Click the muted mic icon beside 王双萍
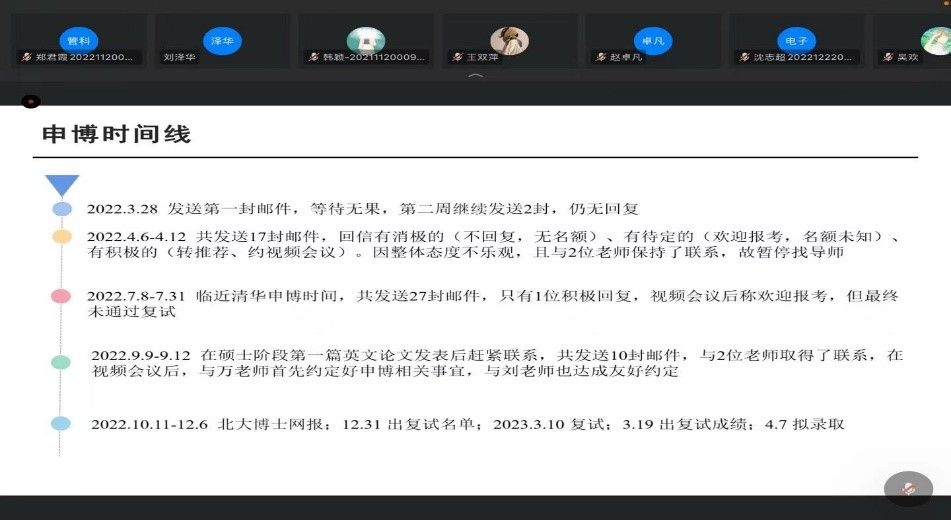 (x=458, y=58)
